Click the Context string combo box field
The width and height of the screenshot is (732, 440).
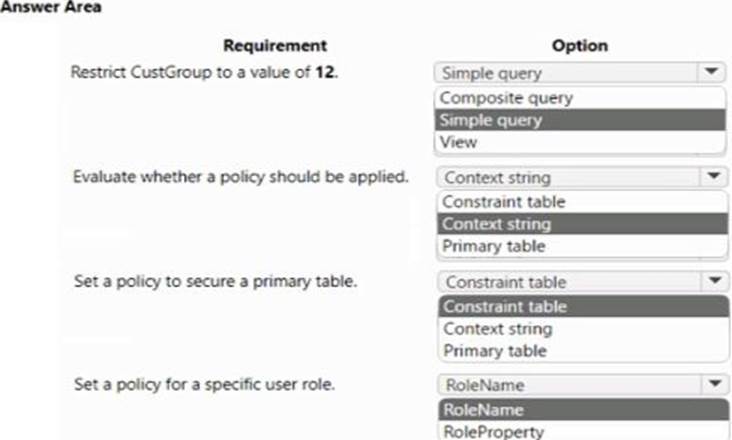568,177
